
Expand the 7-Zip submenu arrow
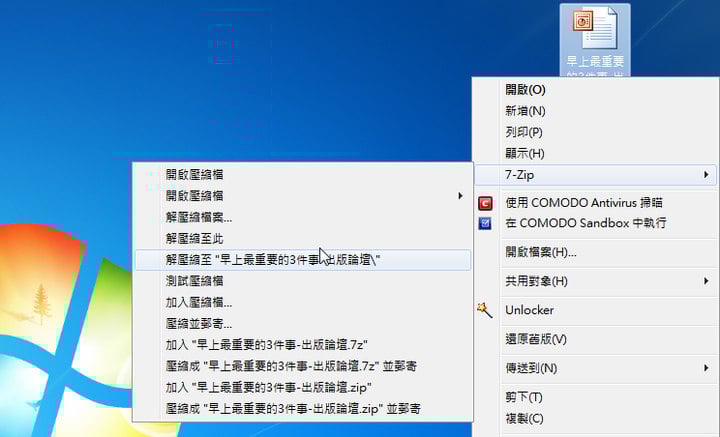pos(706,174)
